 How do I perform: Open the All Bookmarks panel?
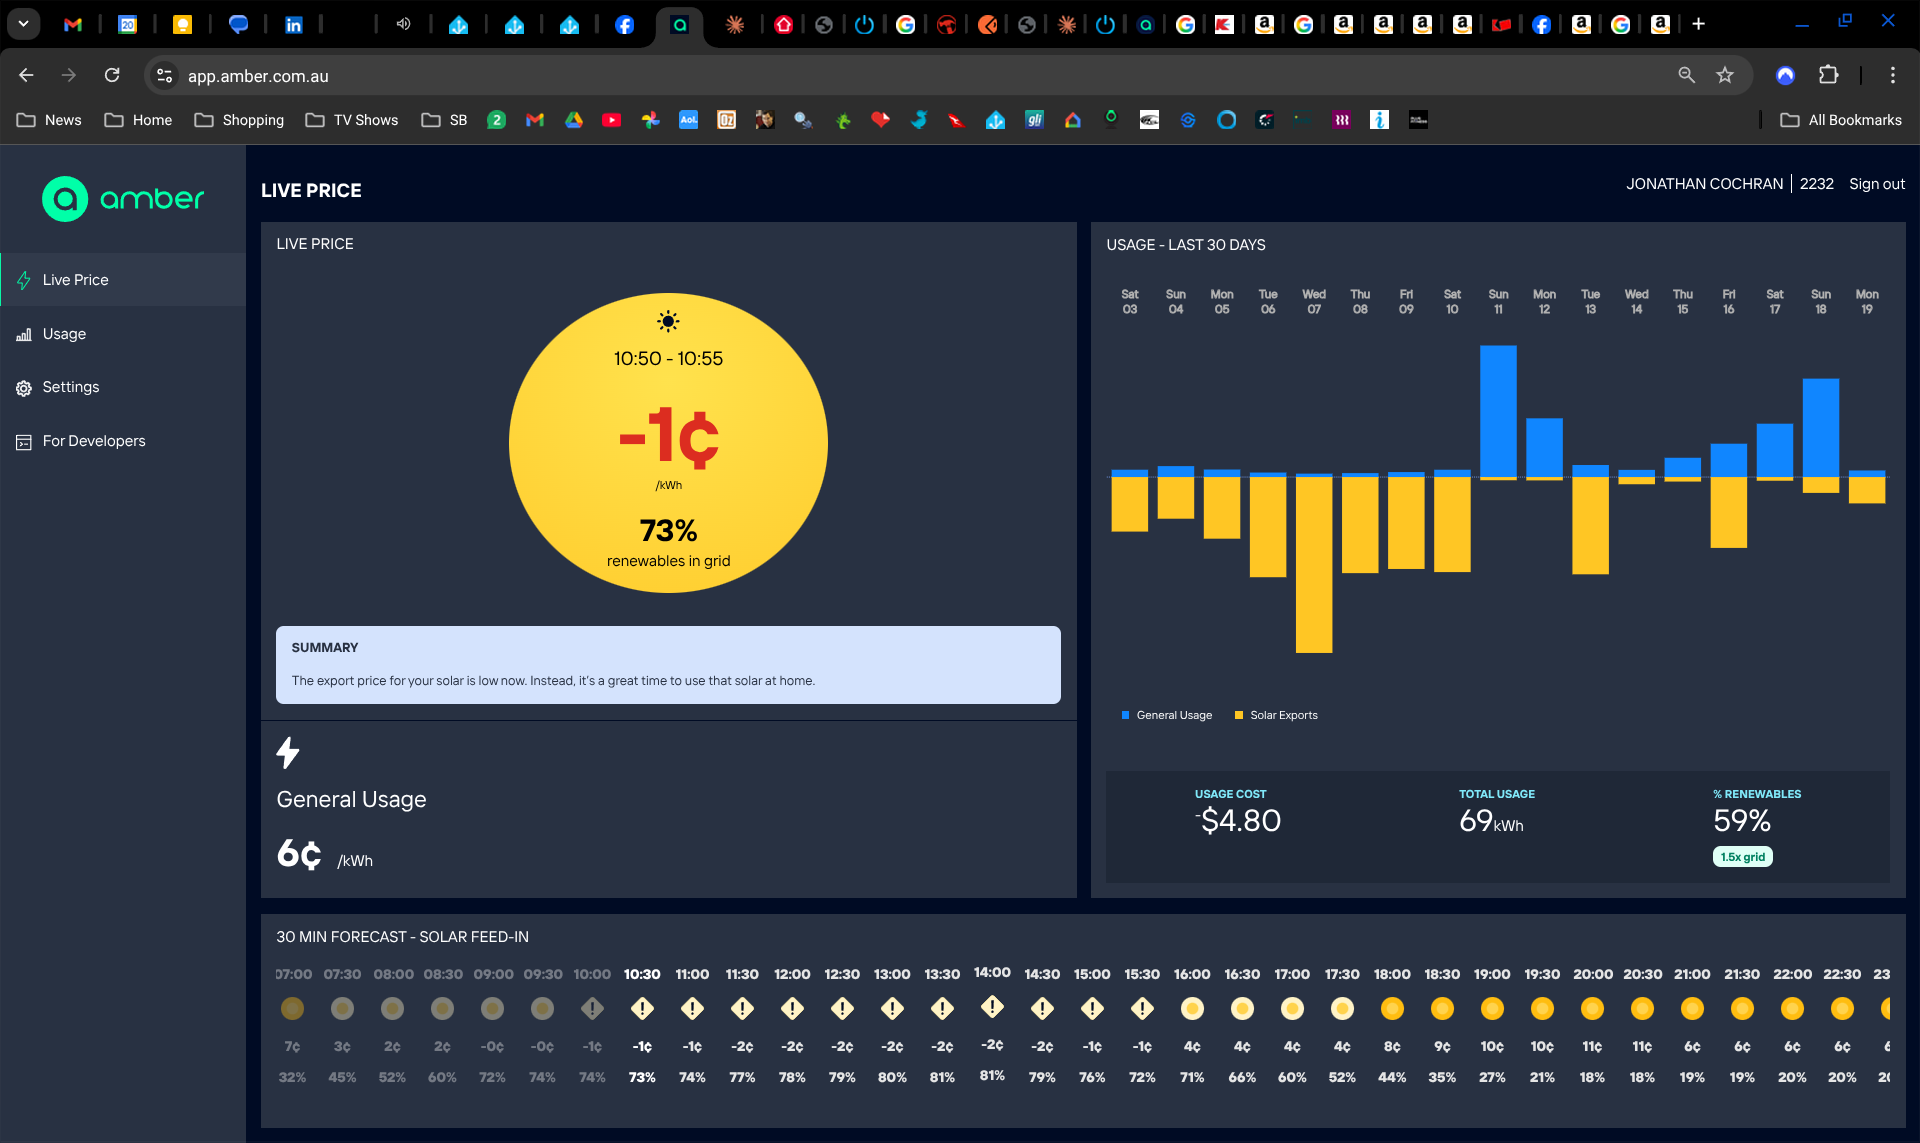point(1840,120)
